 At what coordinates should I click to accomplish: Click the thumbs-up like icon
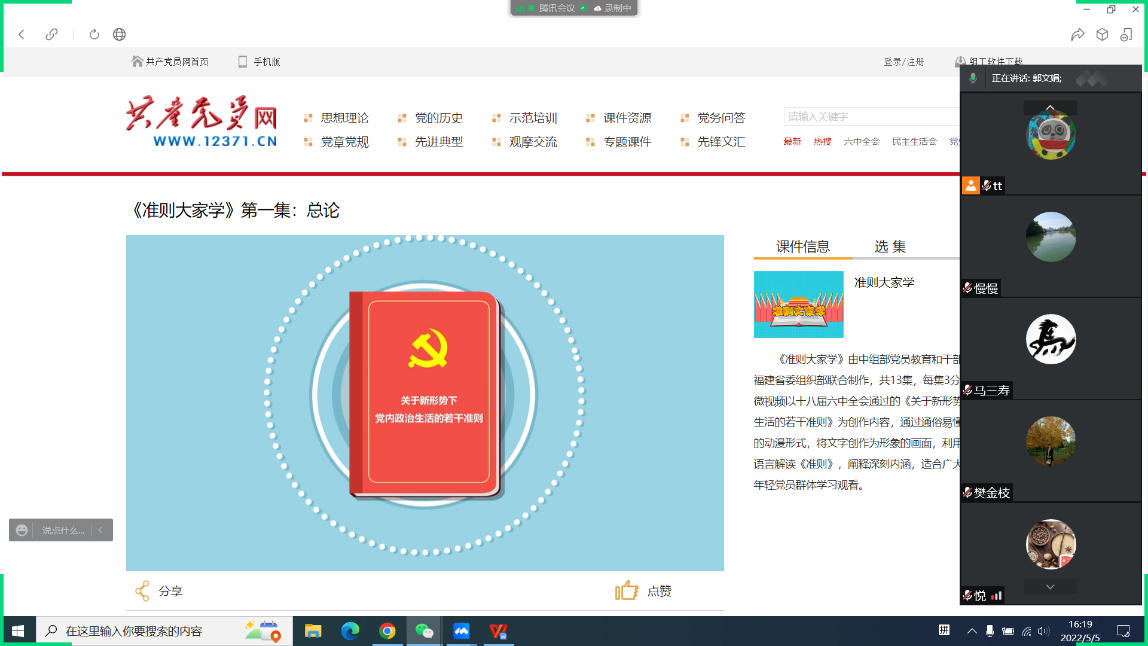coord(626,591)
